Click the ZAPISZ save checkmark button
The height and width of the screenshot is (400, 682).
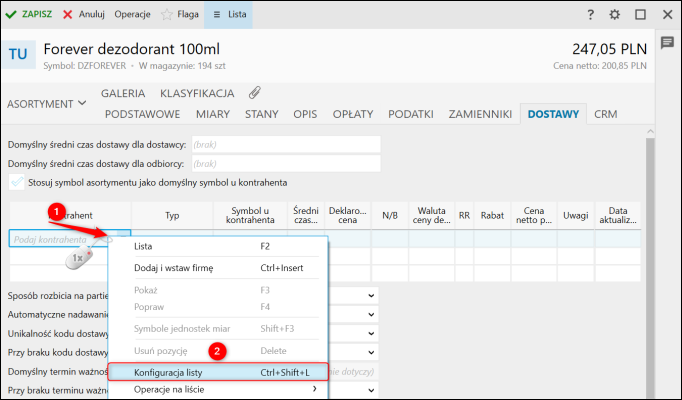coord(28,14)
